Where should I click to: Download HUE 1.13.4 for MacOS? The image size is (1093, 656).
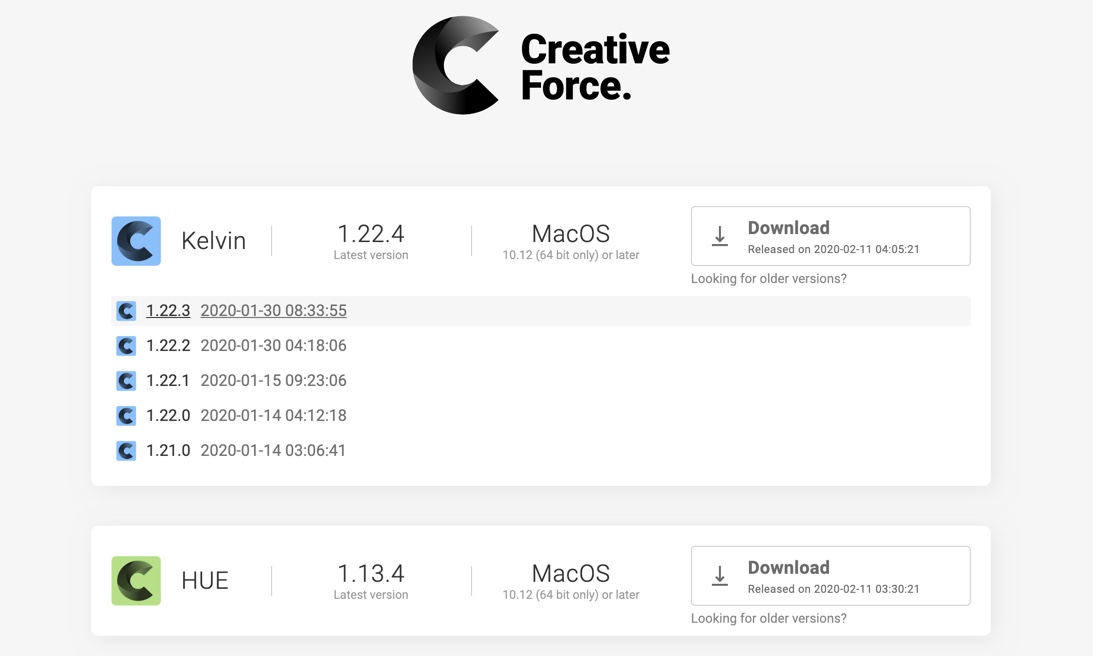[x=830, y=576]
